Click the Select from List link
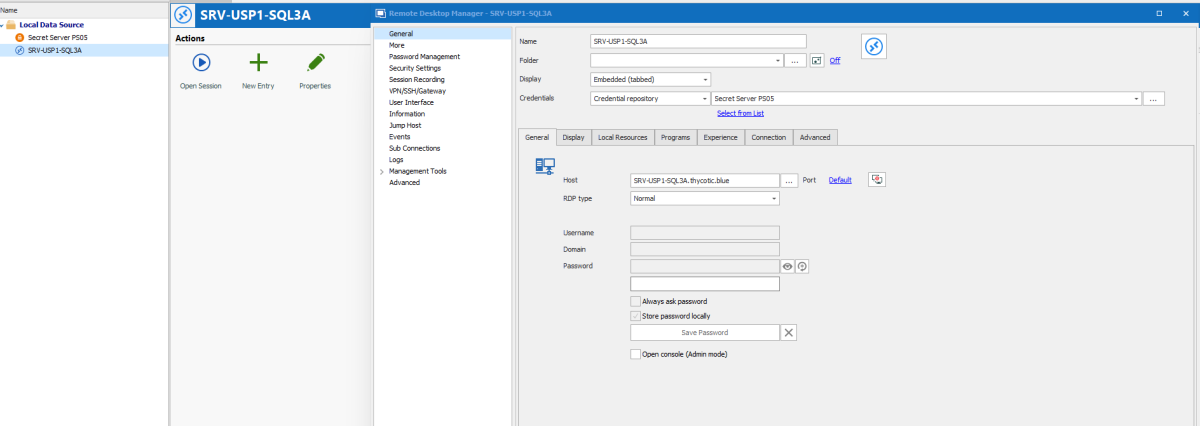 coord(740,113)
